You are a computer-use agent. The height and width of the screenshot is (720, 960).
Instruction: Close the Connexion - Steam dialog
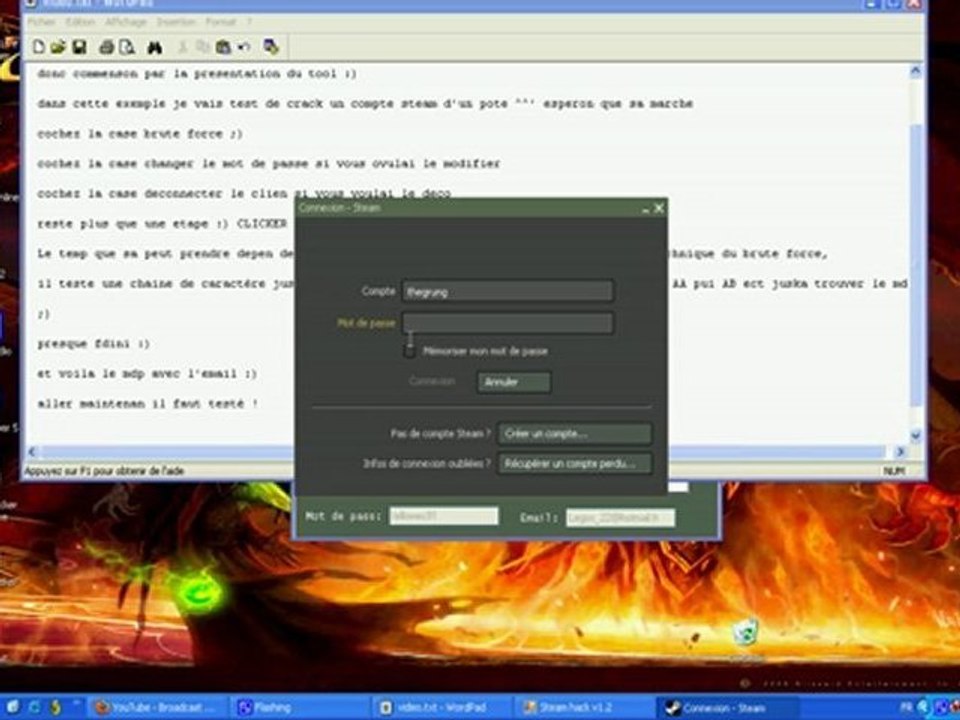659,208
